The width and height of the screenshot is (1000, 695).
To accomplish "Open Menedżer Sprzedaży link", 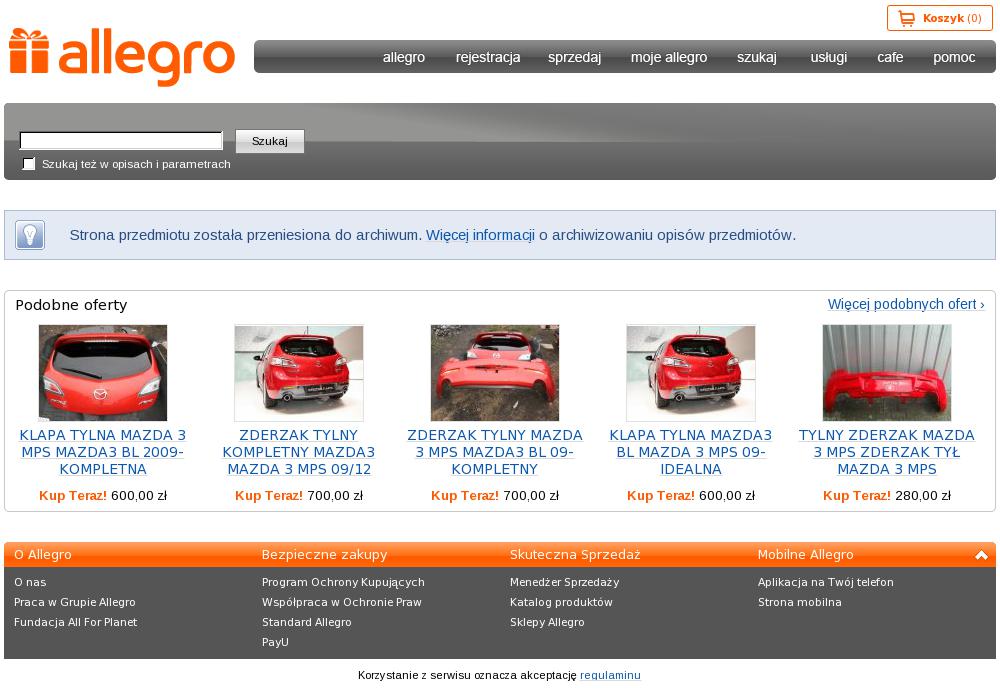I will coord(564,582).
